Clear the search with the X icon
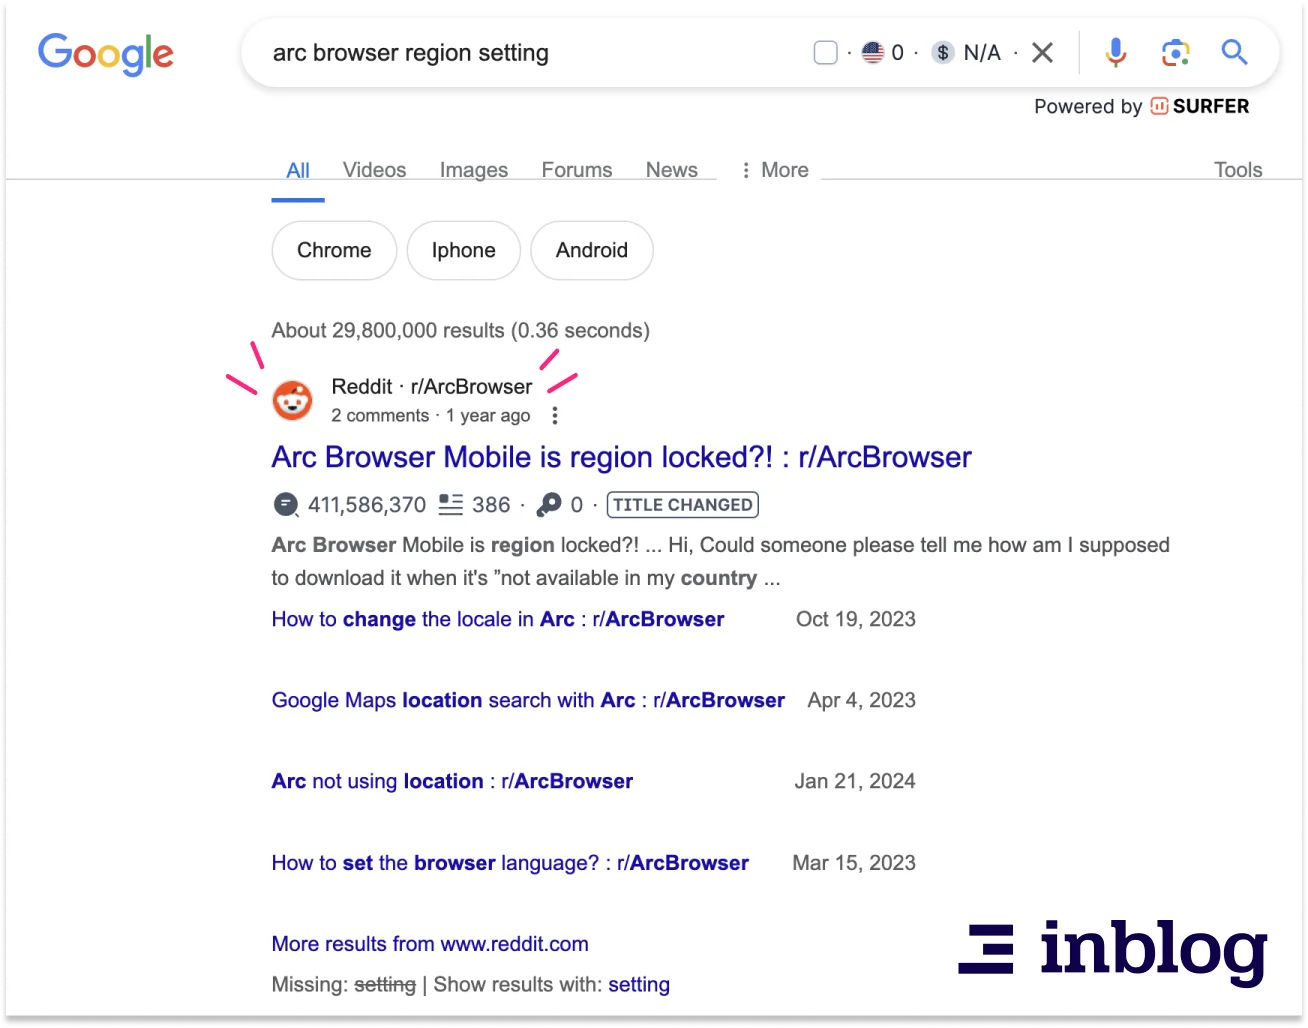The height and width of the screenshot is (1028, 1308). [x=1042, y=52]
